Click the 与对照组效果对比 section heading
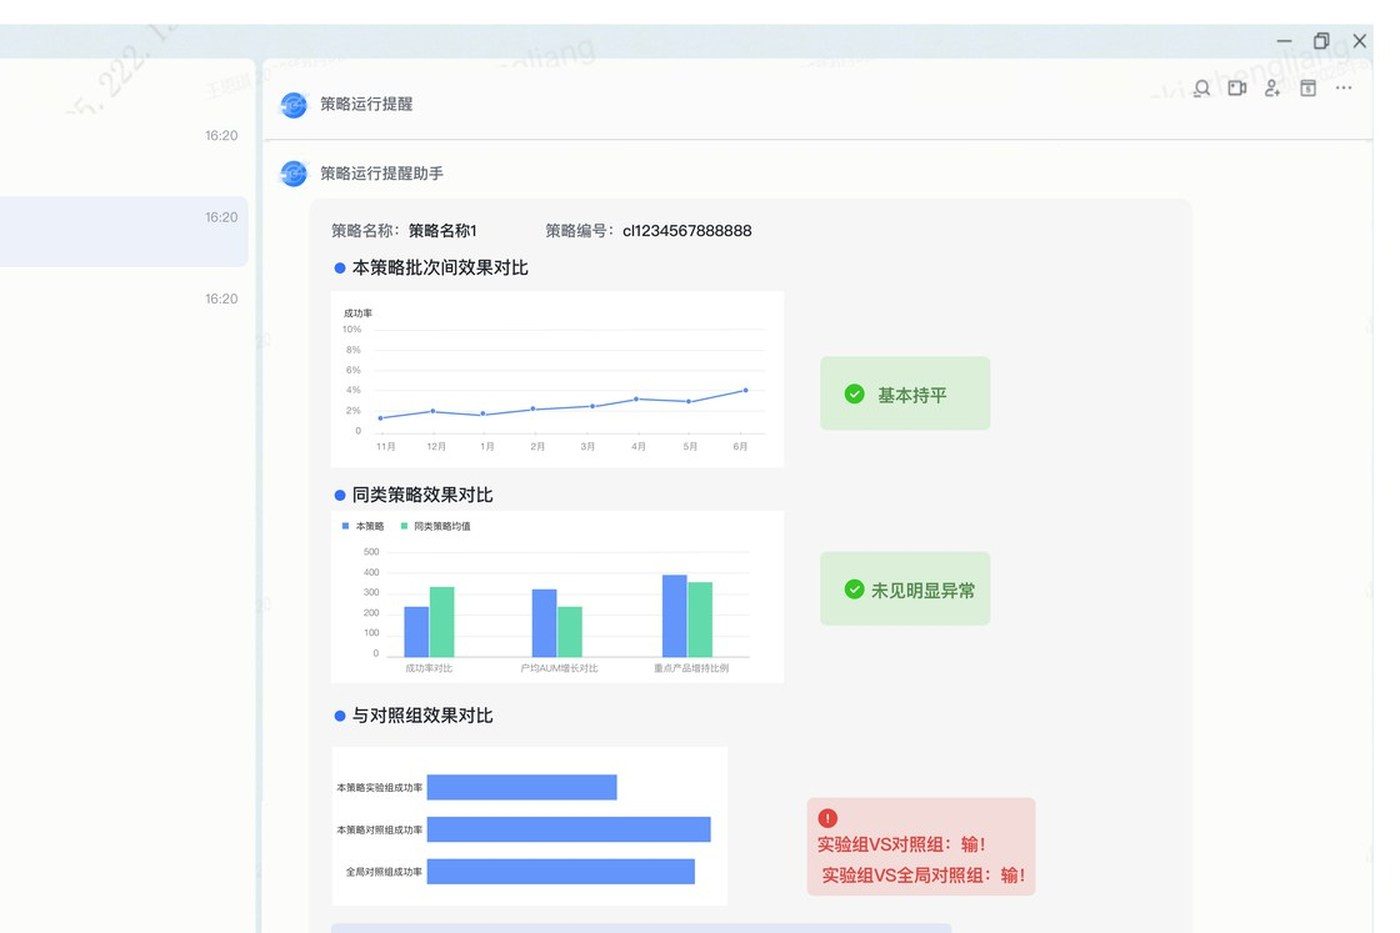Viewport: 1400px width, 933px height. [422, 716]
